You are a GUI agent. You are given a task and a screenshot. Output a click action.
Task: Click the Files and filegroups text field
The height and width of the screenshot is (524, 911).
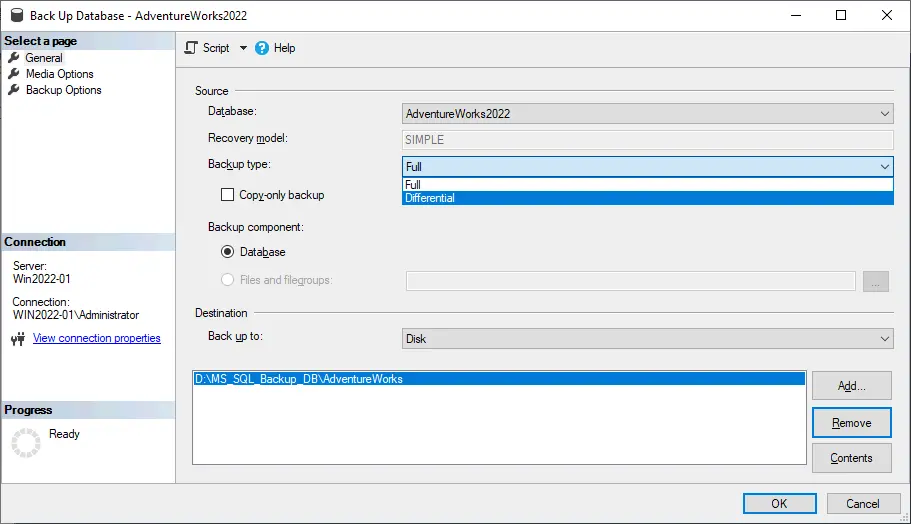(x=630, y=281)
